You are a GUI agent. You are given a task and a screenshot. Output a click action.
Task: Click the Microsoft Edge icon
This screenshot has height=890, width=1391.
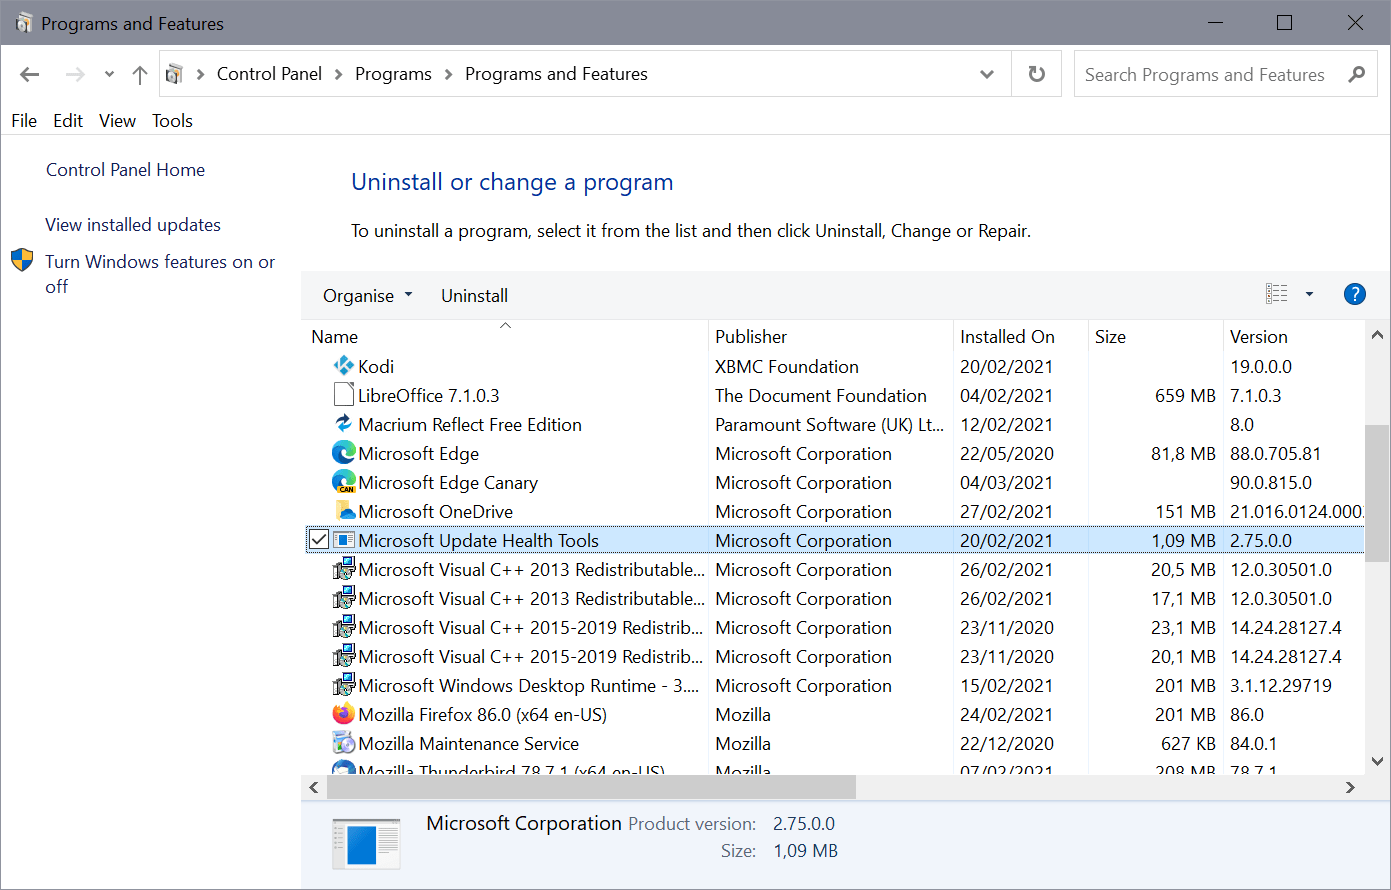pyautogui.click(x=343, y=453)
